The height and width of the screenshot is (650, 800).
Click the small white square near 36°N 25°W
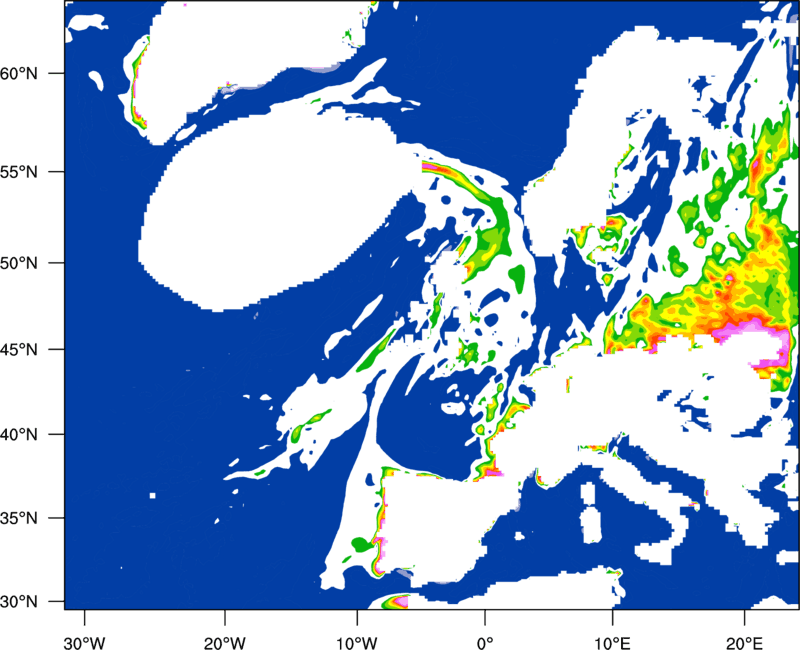pyautogui.click(x=152, y=495)
